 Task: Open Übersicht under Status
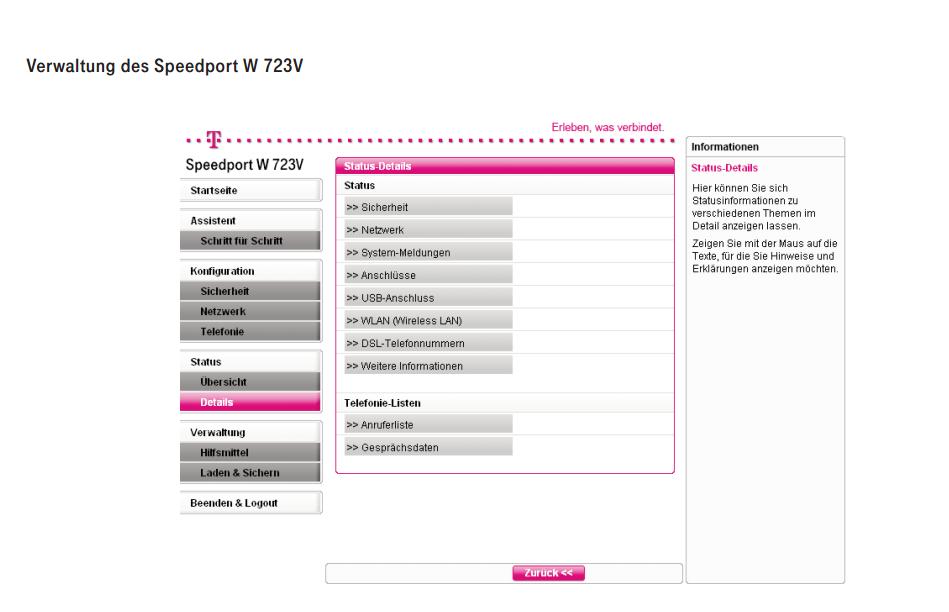click(x=250, y=381)
